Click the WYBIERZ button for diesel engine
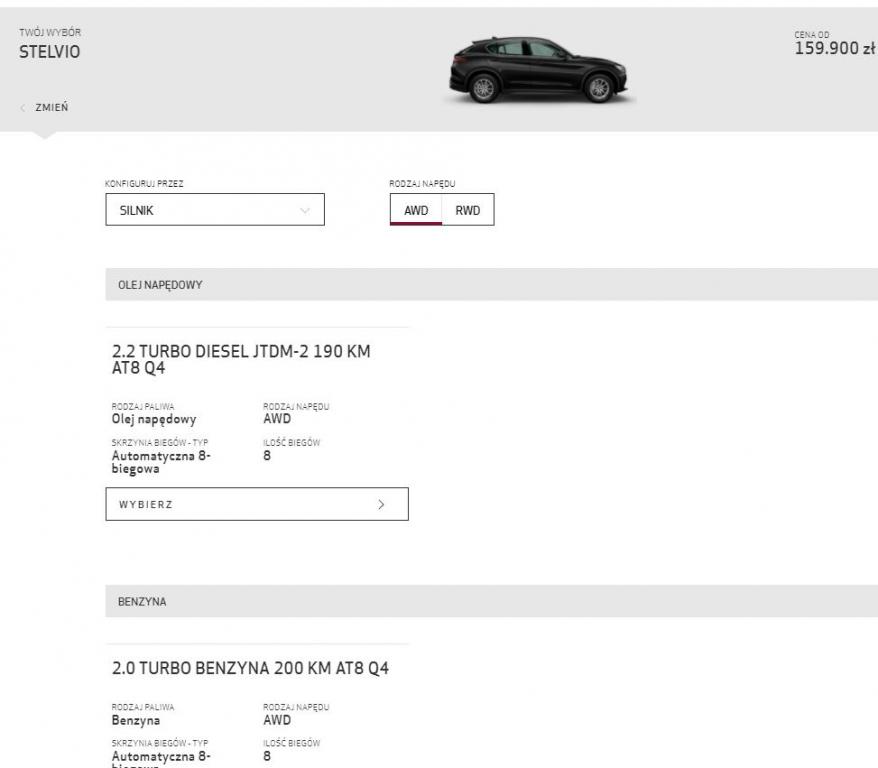Viewport: 878px width, 768px height. point(257,504)
